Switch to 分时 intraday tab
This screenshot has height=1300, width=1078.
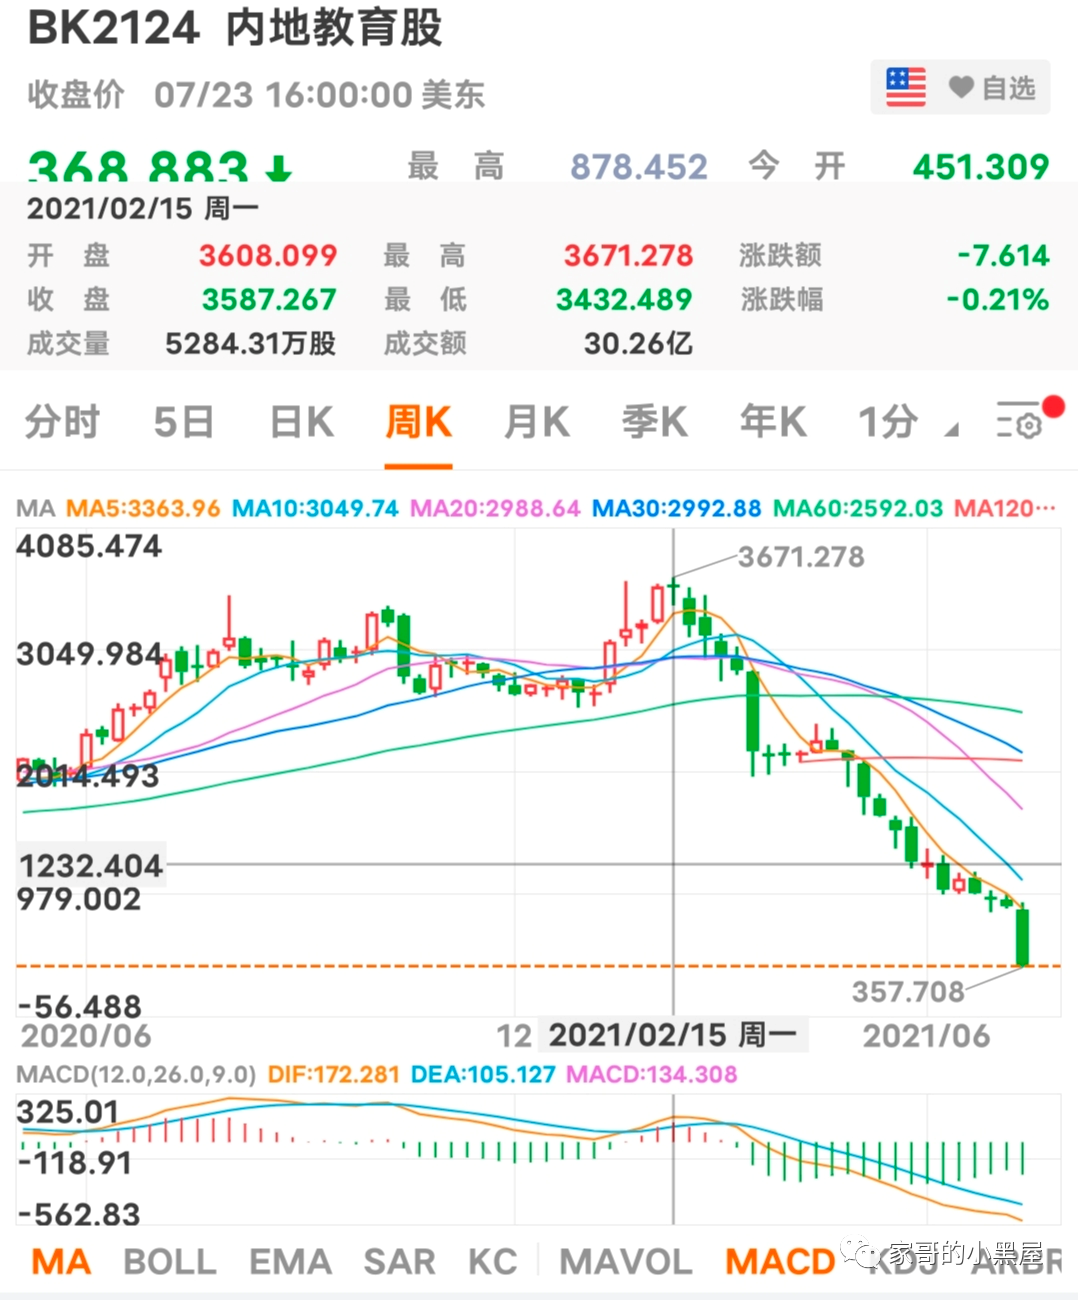coord(63,422)
